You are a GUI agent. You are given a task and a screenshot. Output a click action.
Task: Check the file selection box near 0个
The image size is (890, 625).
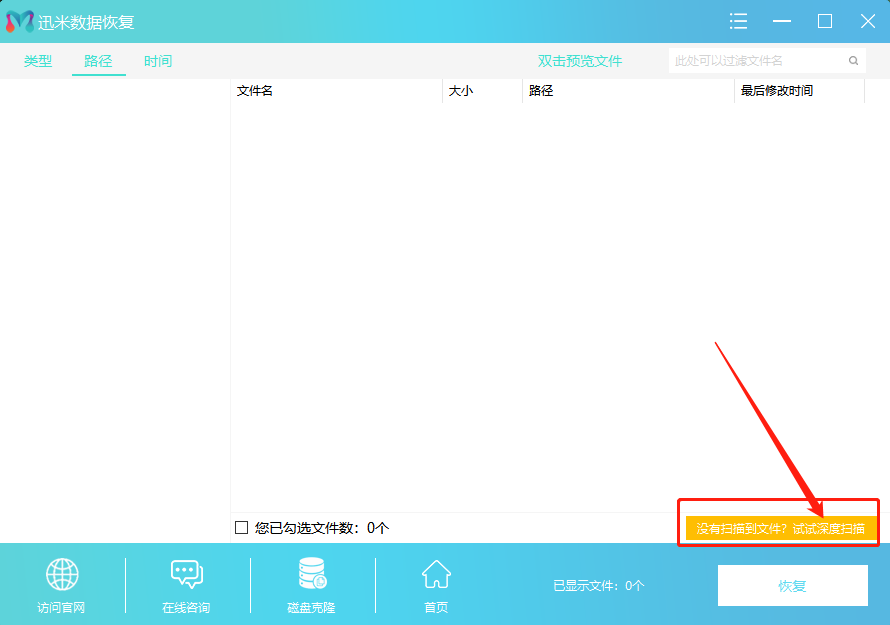(240, 527)
